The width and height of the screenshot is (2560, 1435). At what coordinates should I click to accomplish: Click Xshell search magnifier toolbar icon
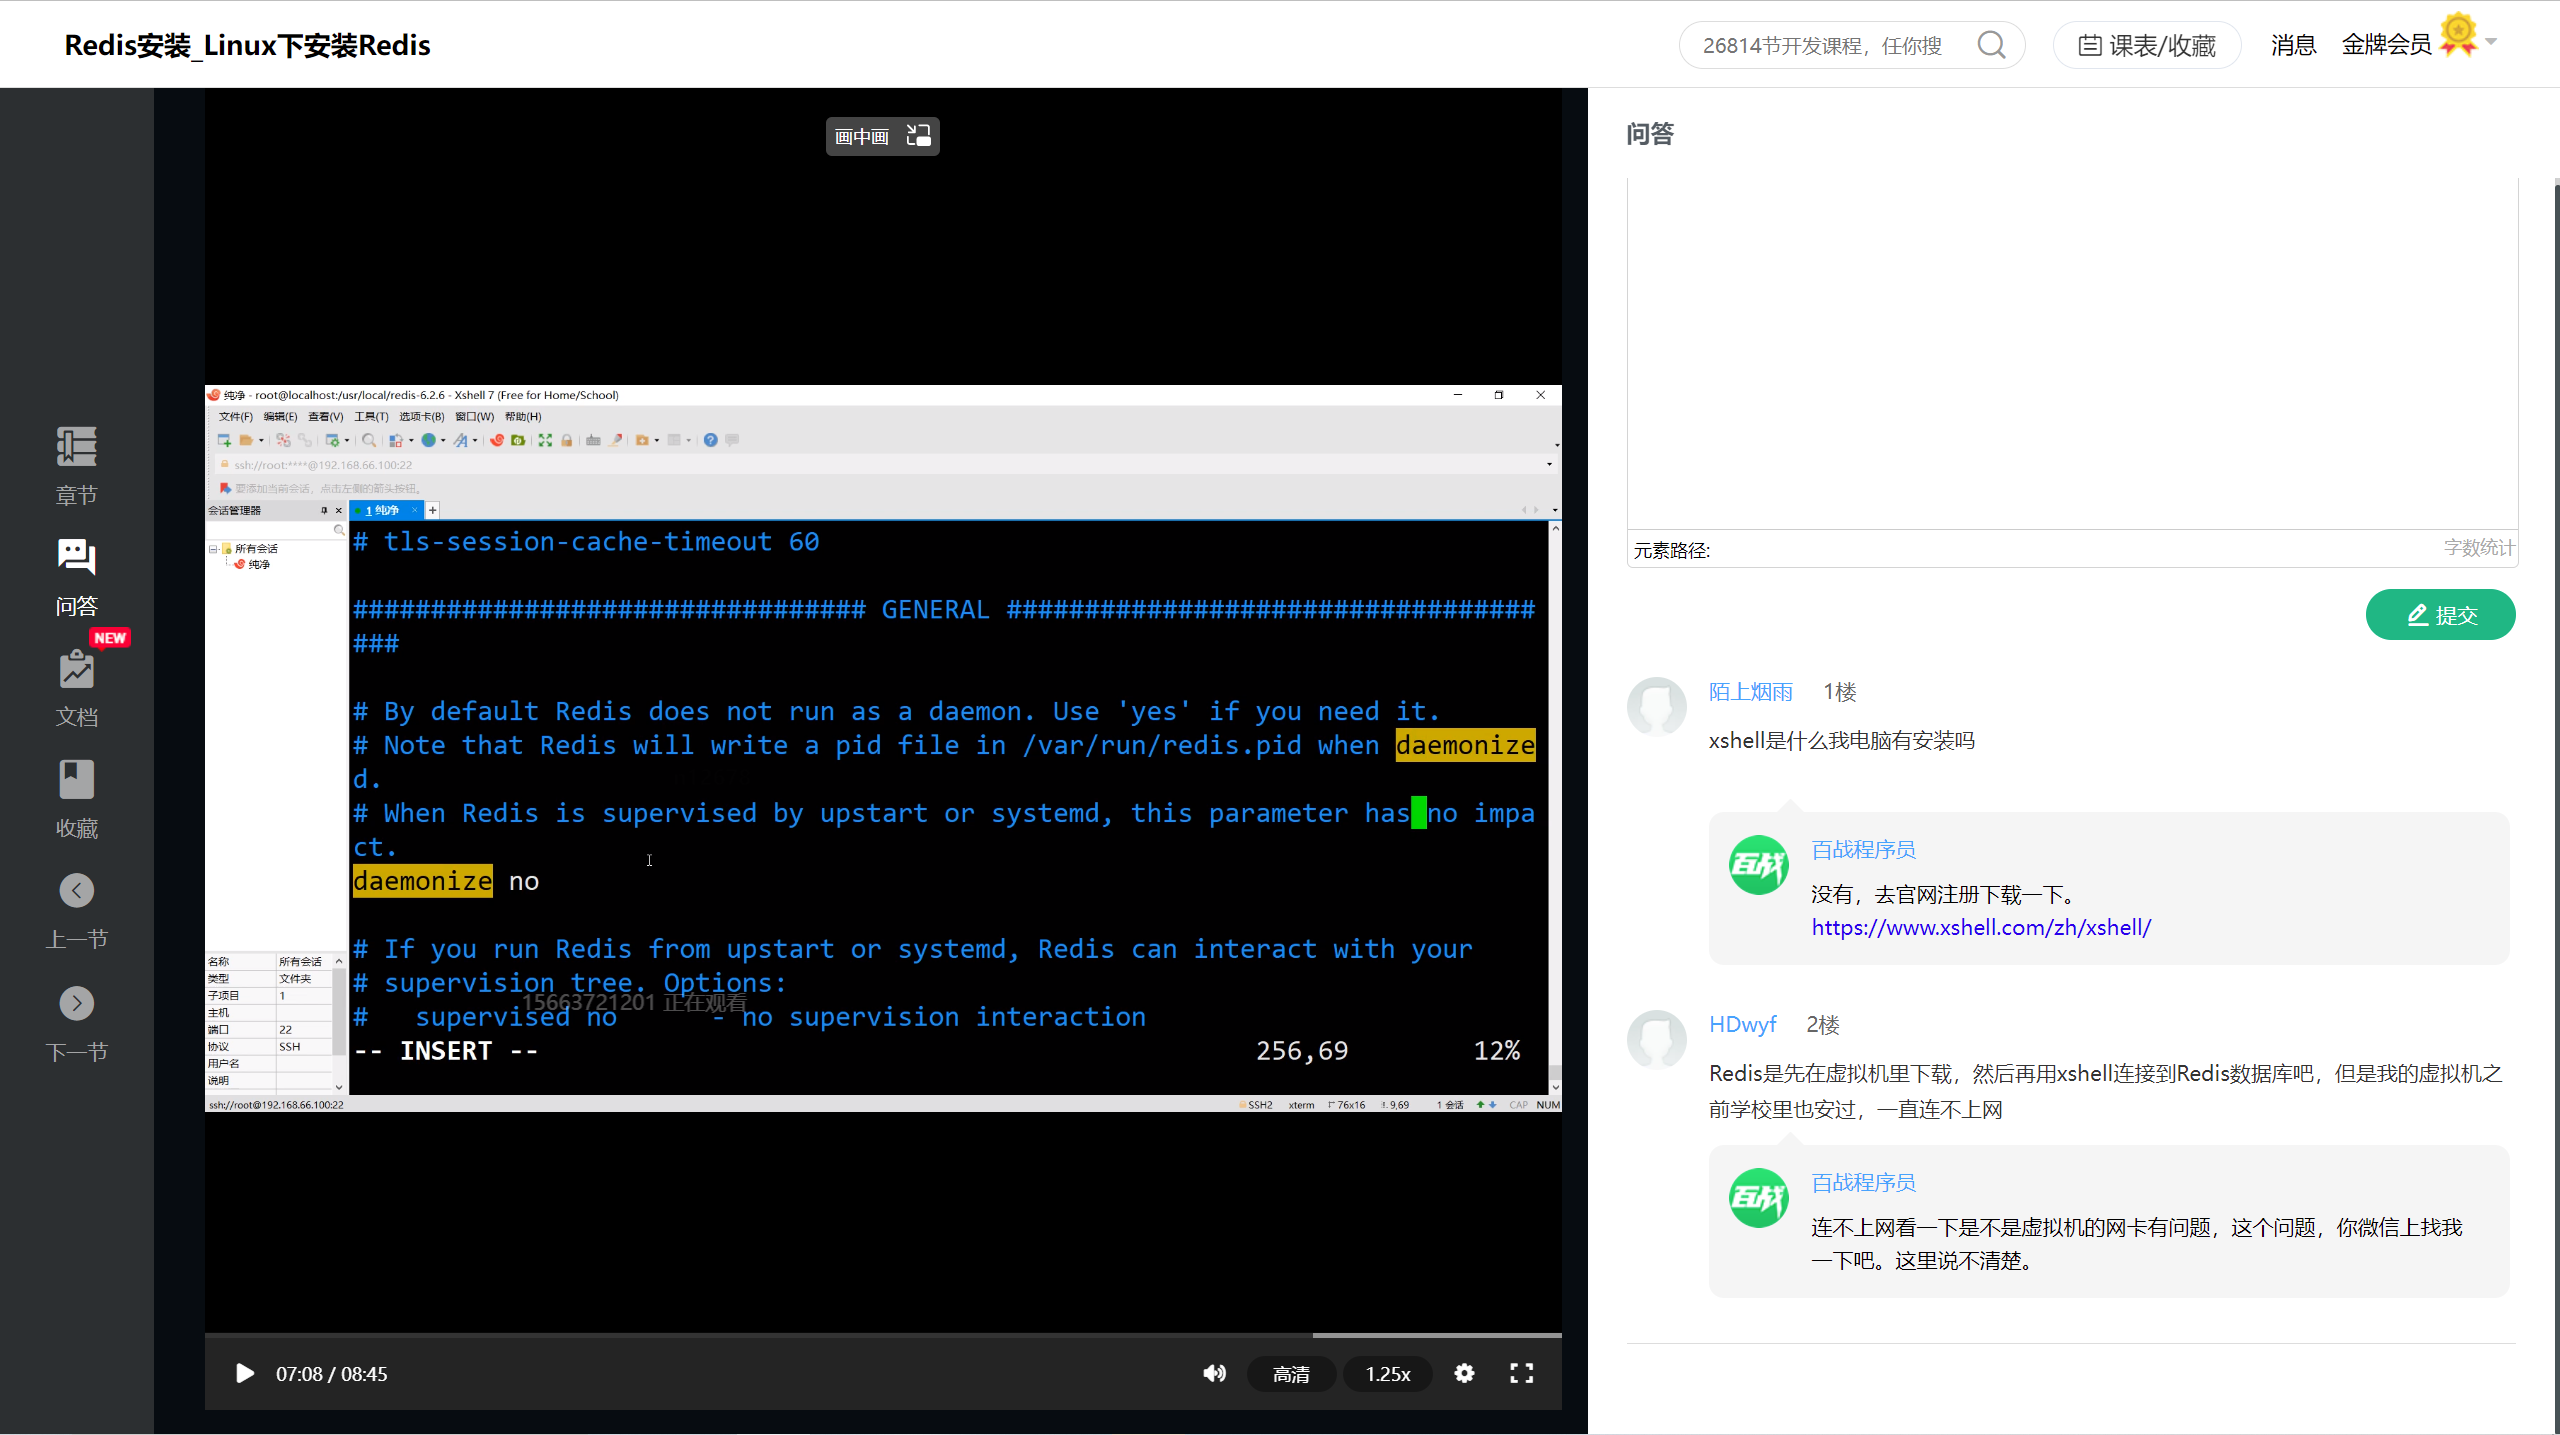(368, 440)
